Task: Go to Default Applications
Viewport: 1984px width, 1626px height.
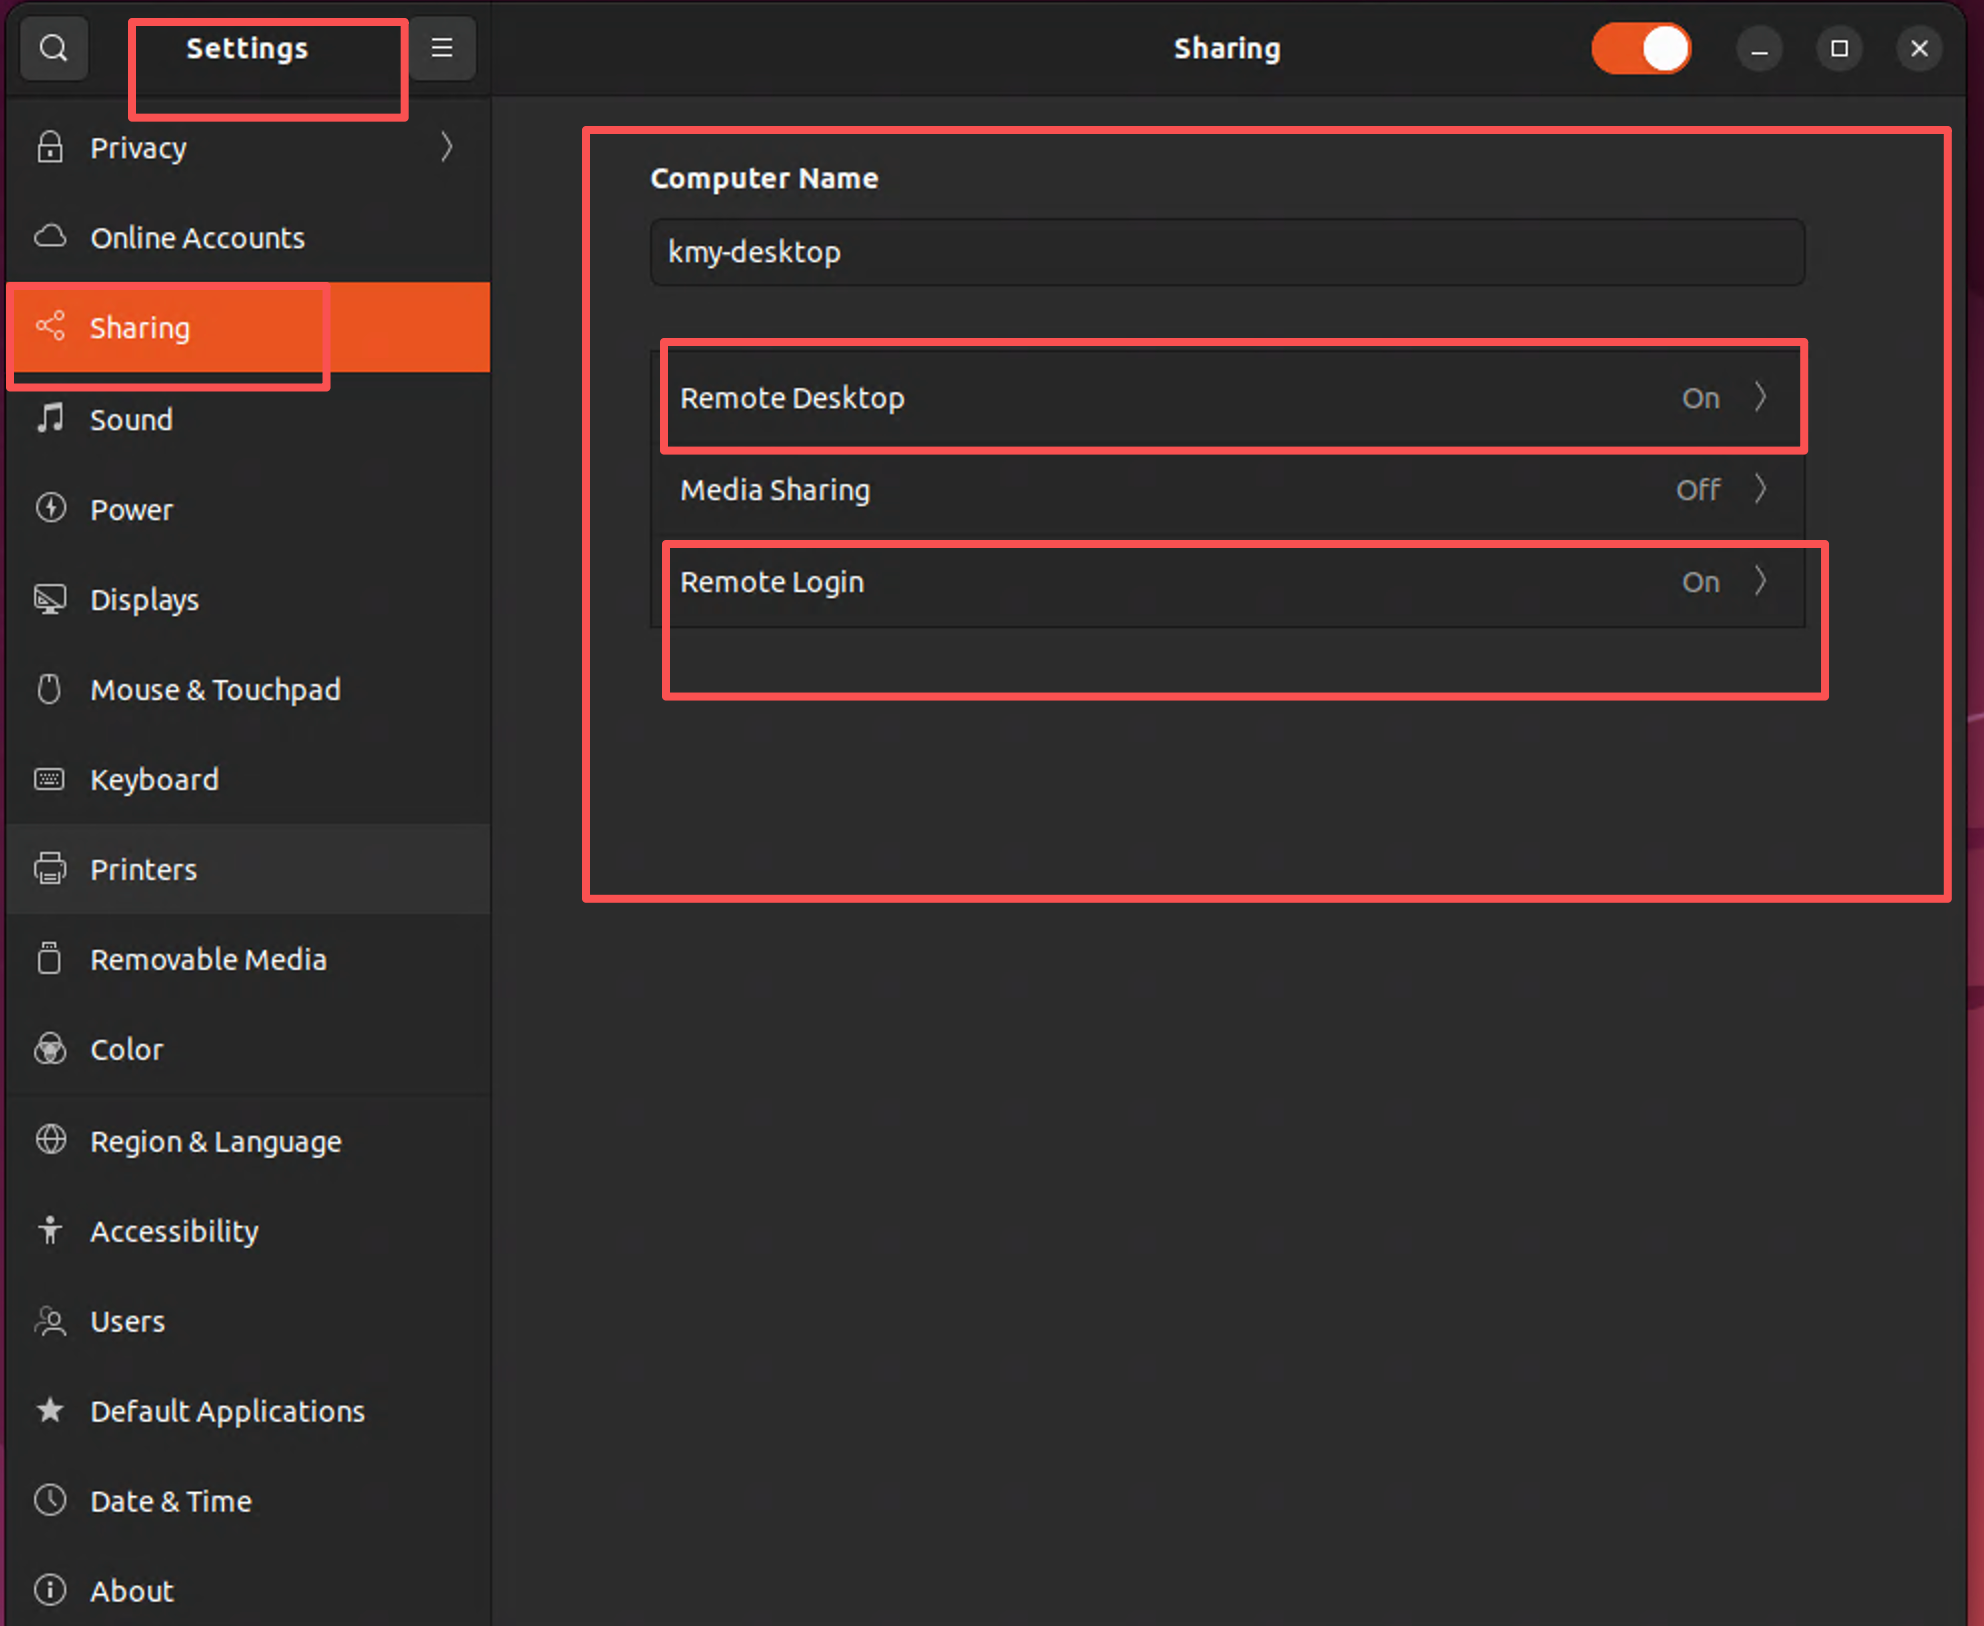Action: (248, 1410)
